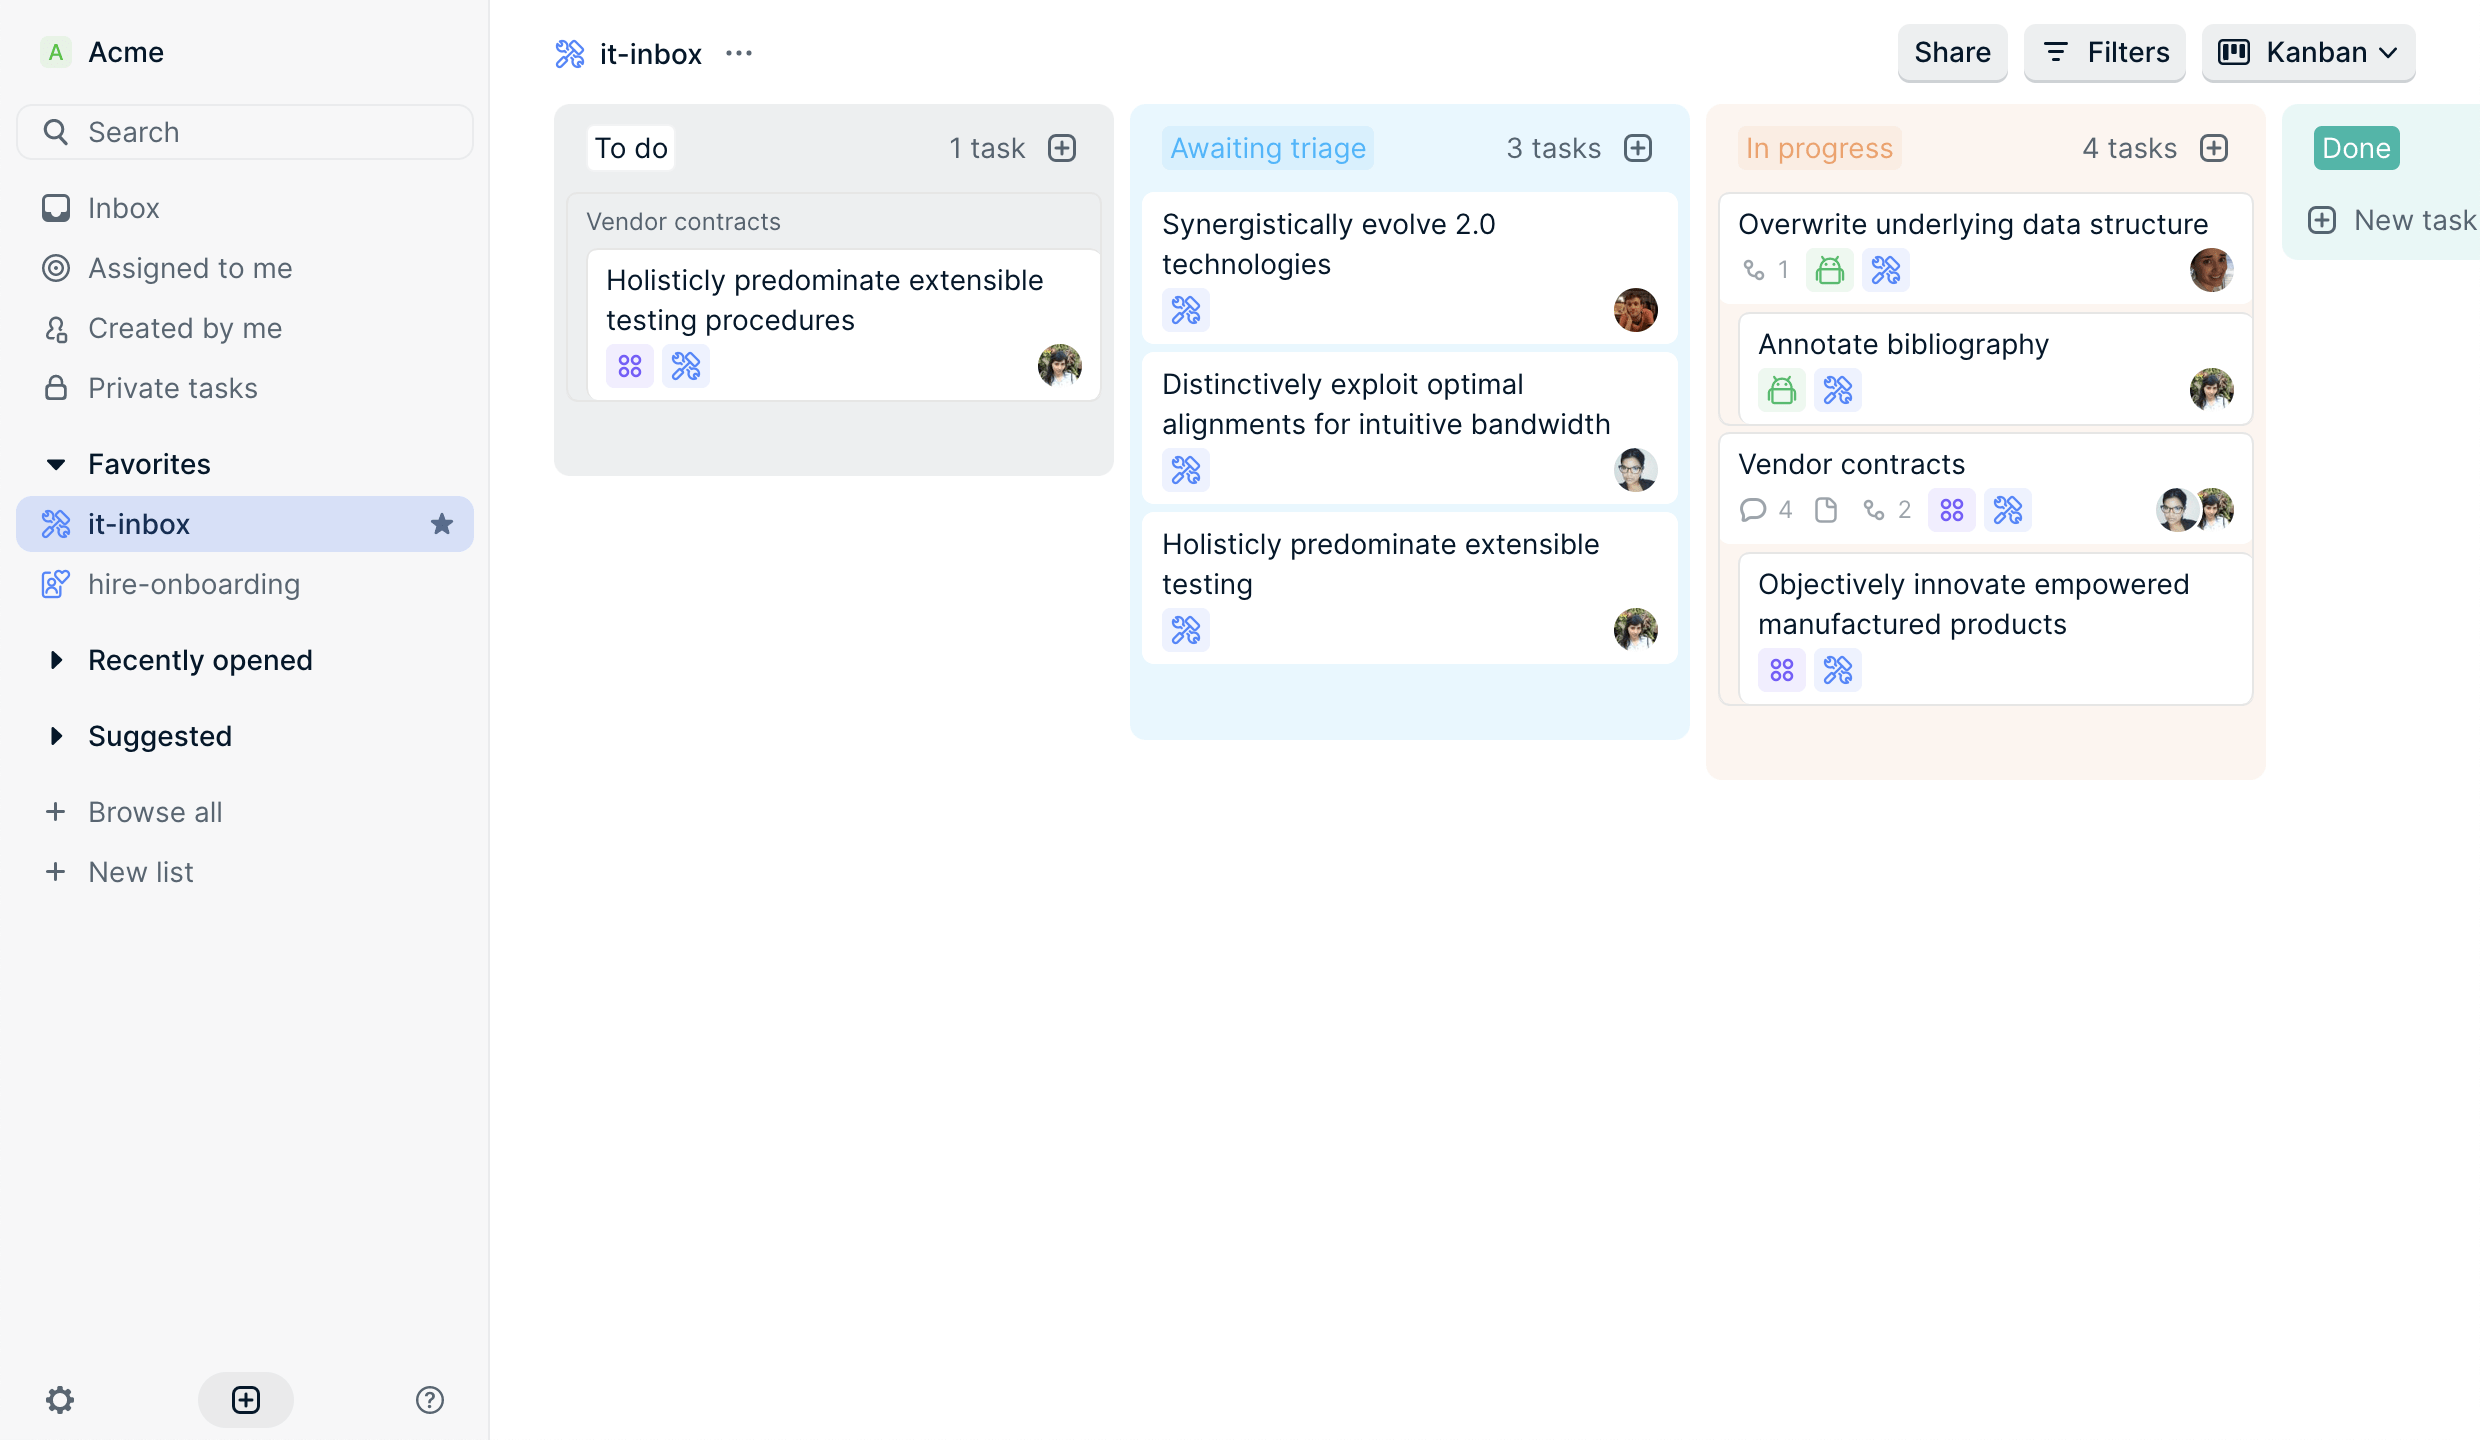The image size is (2480, 1440).
Task: Click the add task icon in To do column
Action: point(1062,148)
